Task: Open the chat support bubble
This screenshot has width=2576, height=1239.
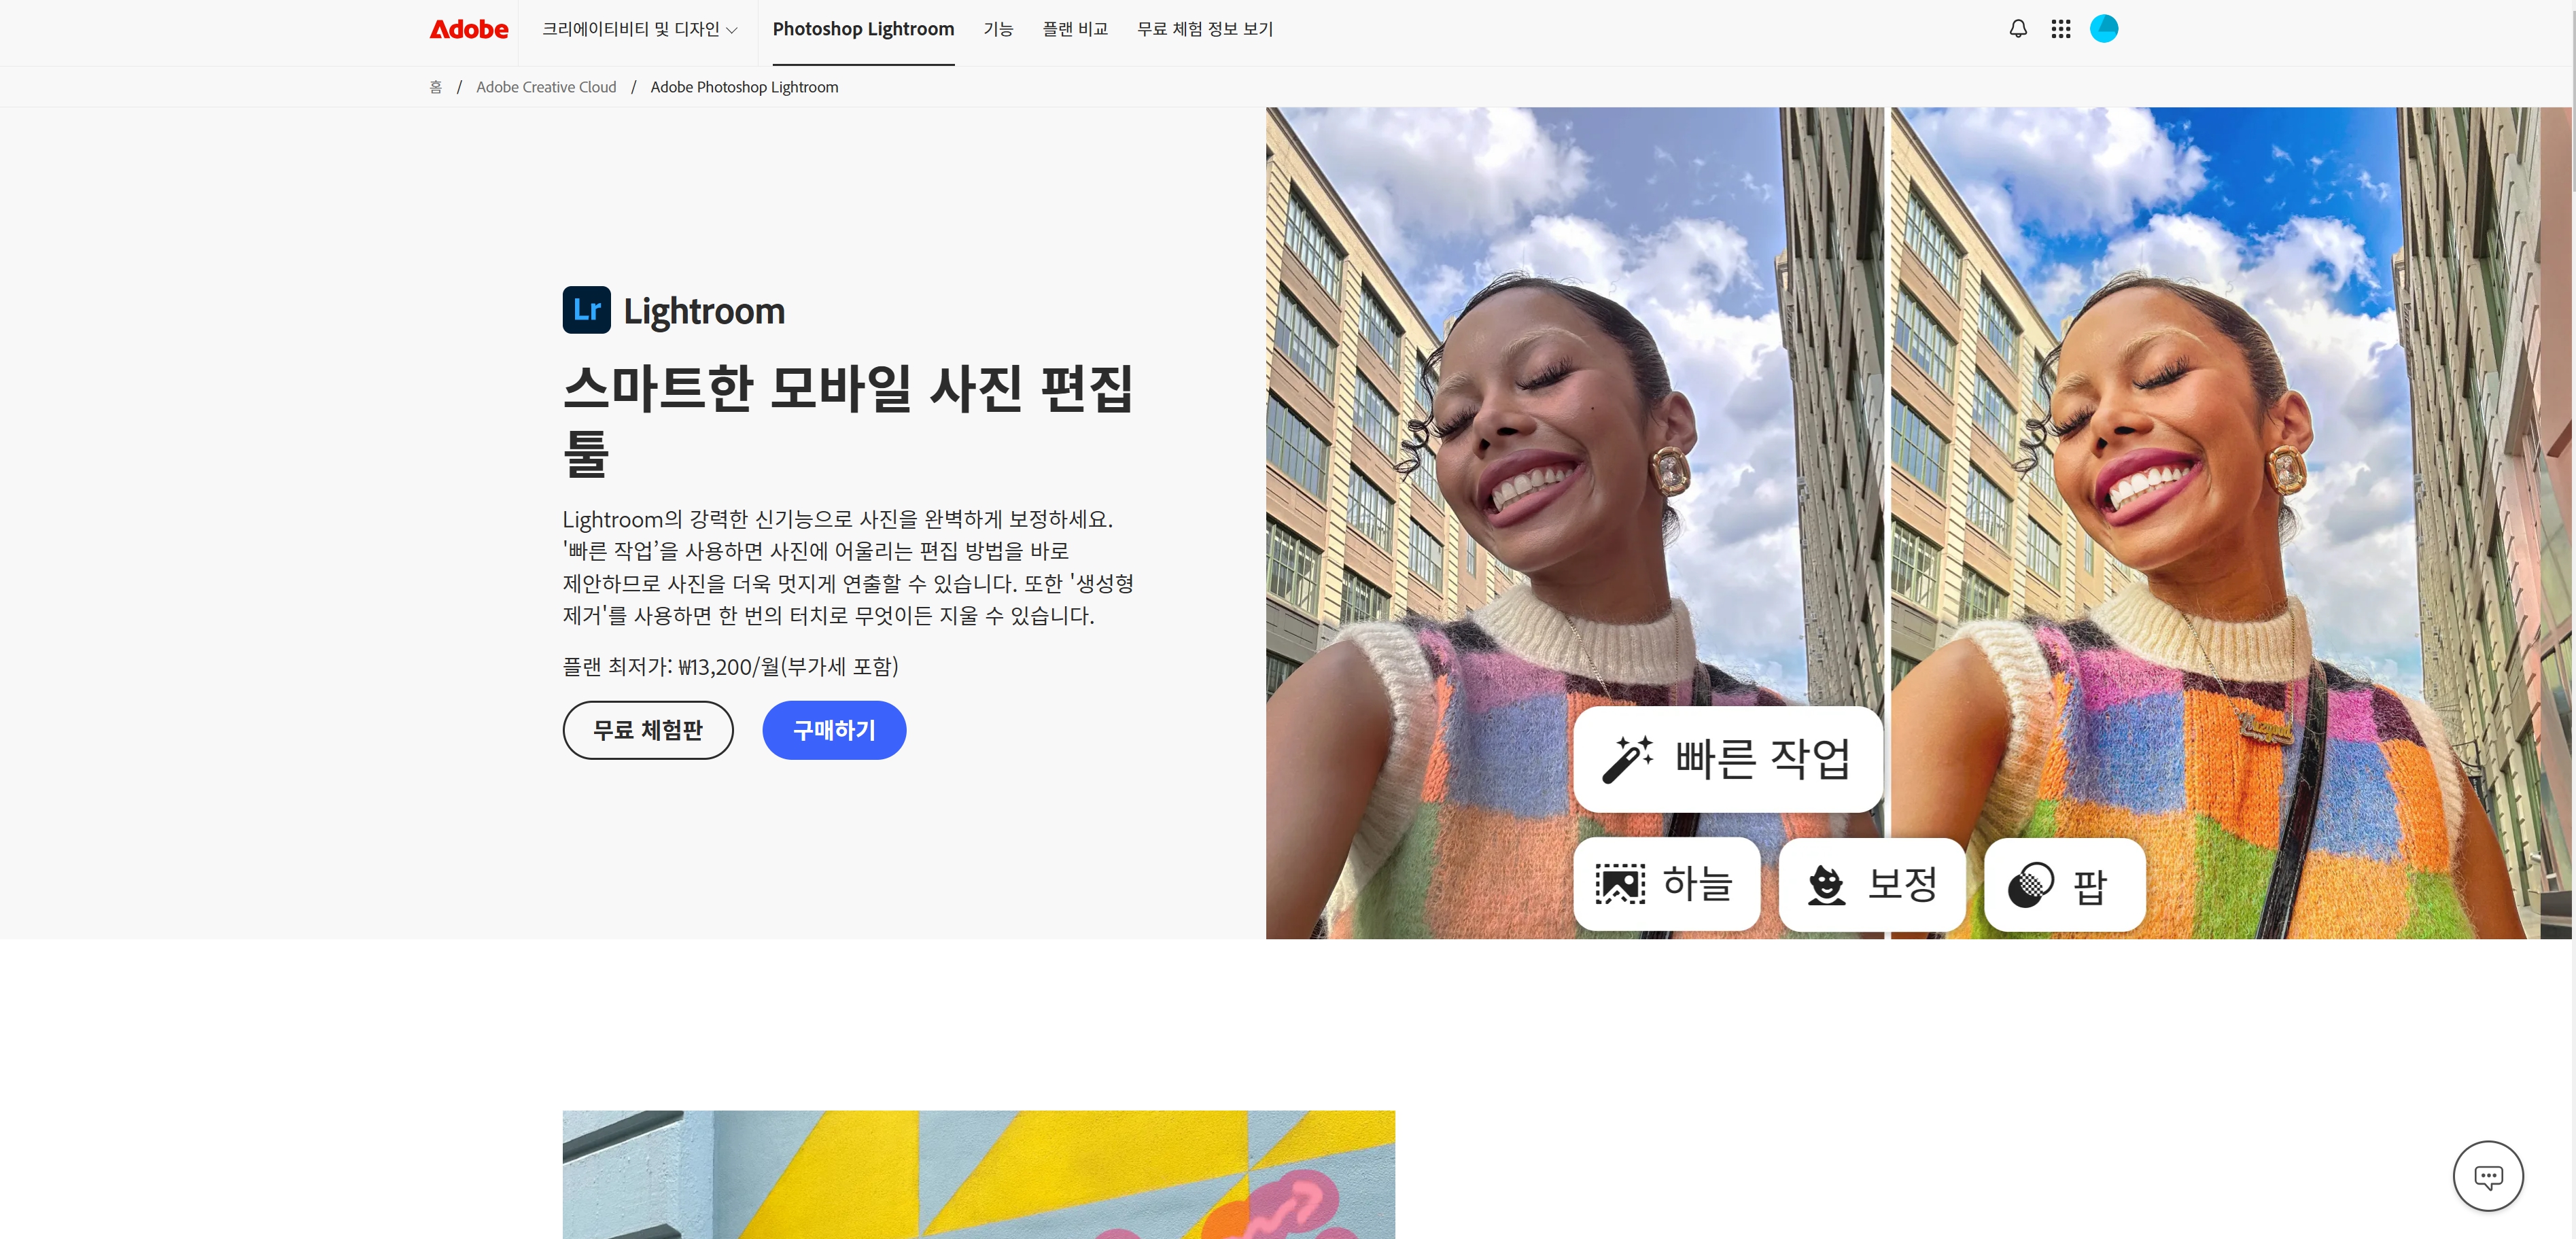Action: pyautogui.click(x=2488, y=1176)
